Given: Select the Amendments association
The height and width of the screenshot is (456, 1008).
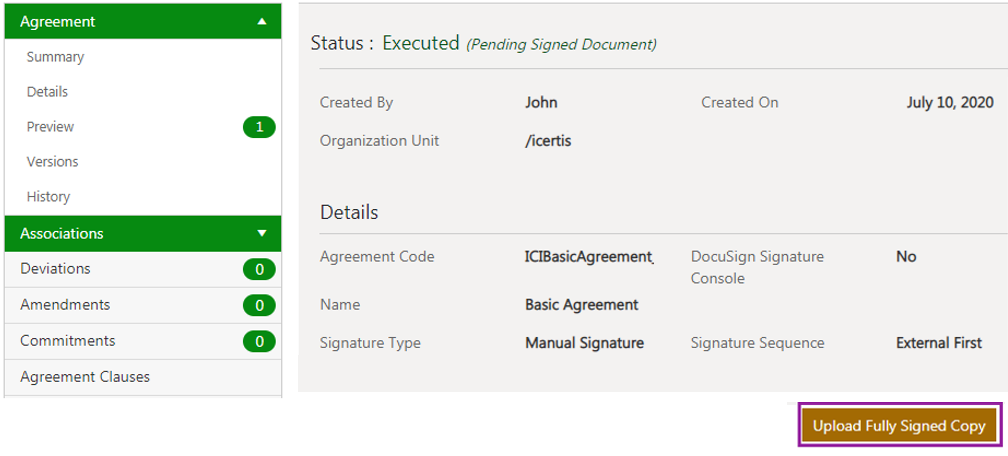Looking at the screenshot, I should pos(65,305).
